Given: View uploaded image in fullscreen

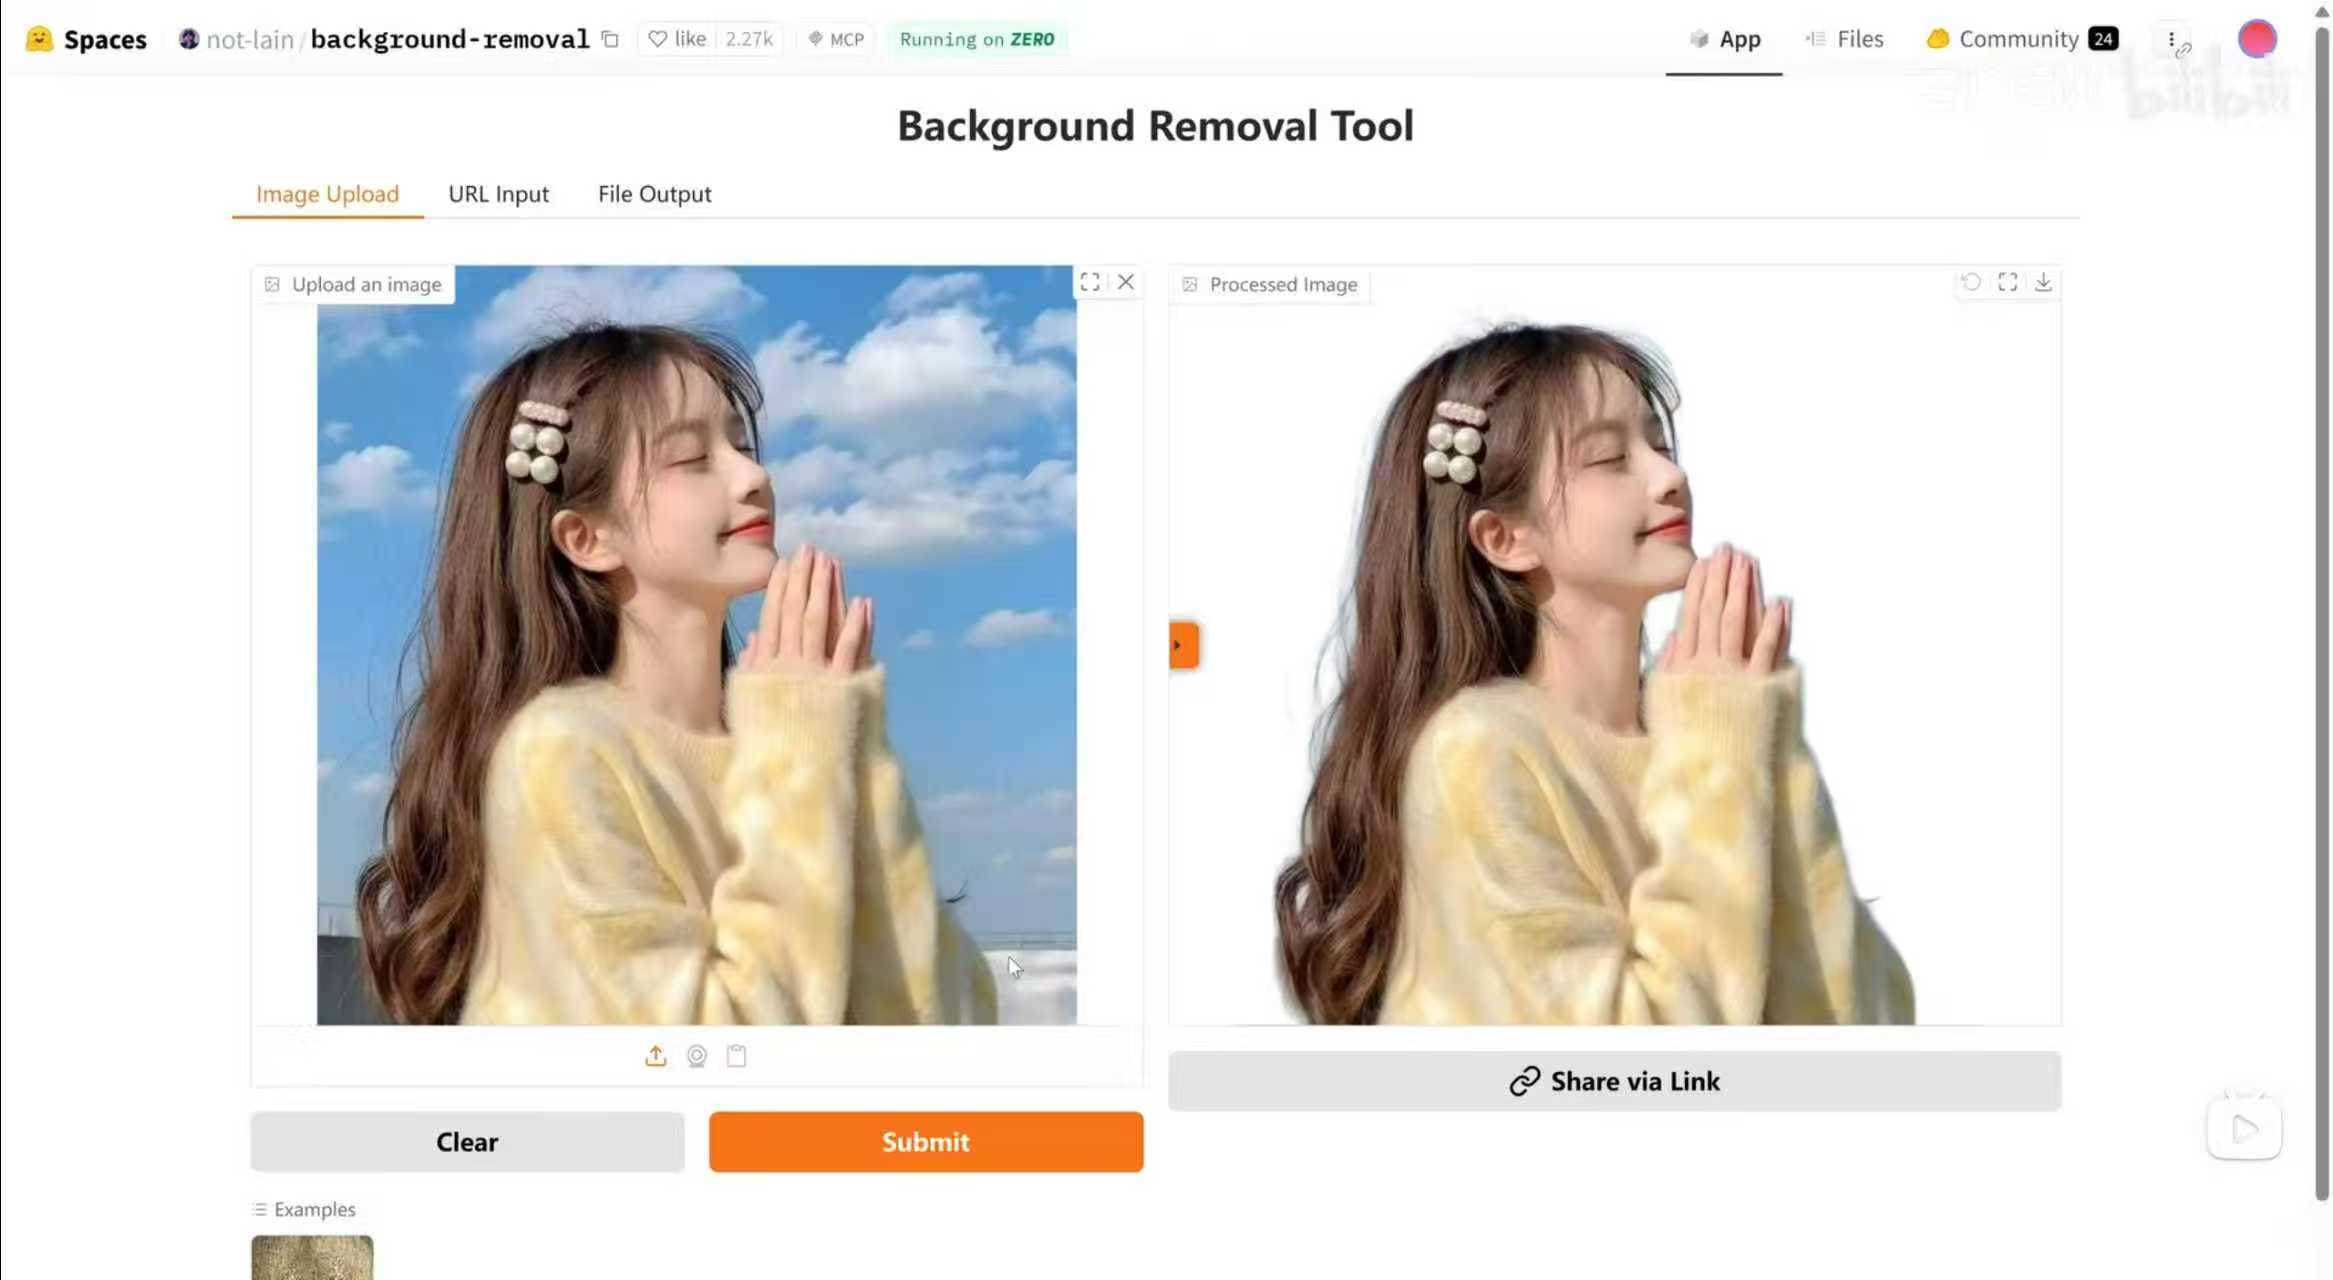Looking at the screenshot, I should click(x=1090, y=283).
